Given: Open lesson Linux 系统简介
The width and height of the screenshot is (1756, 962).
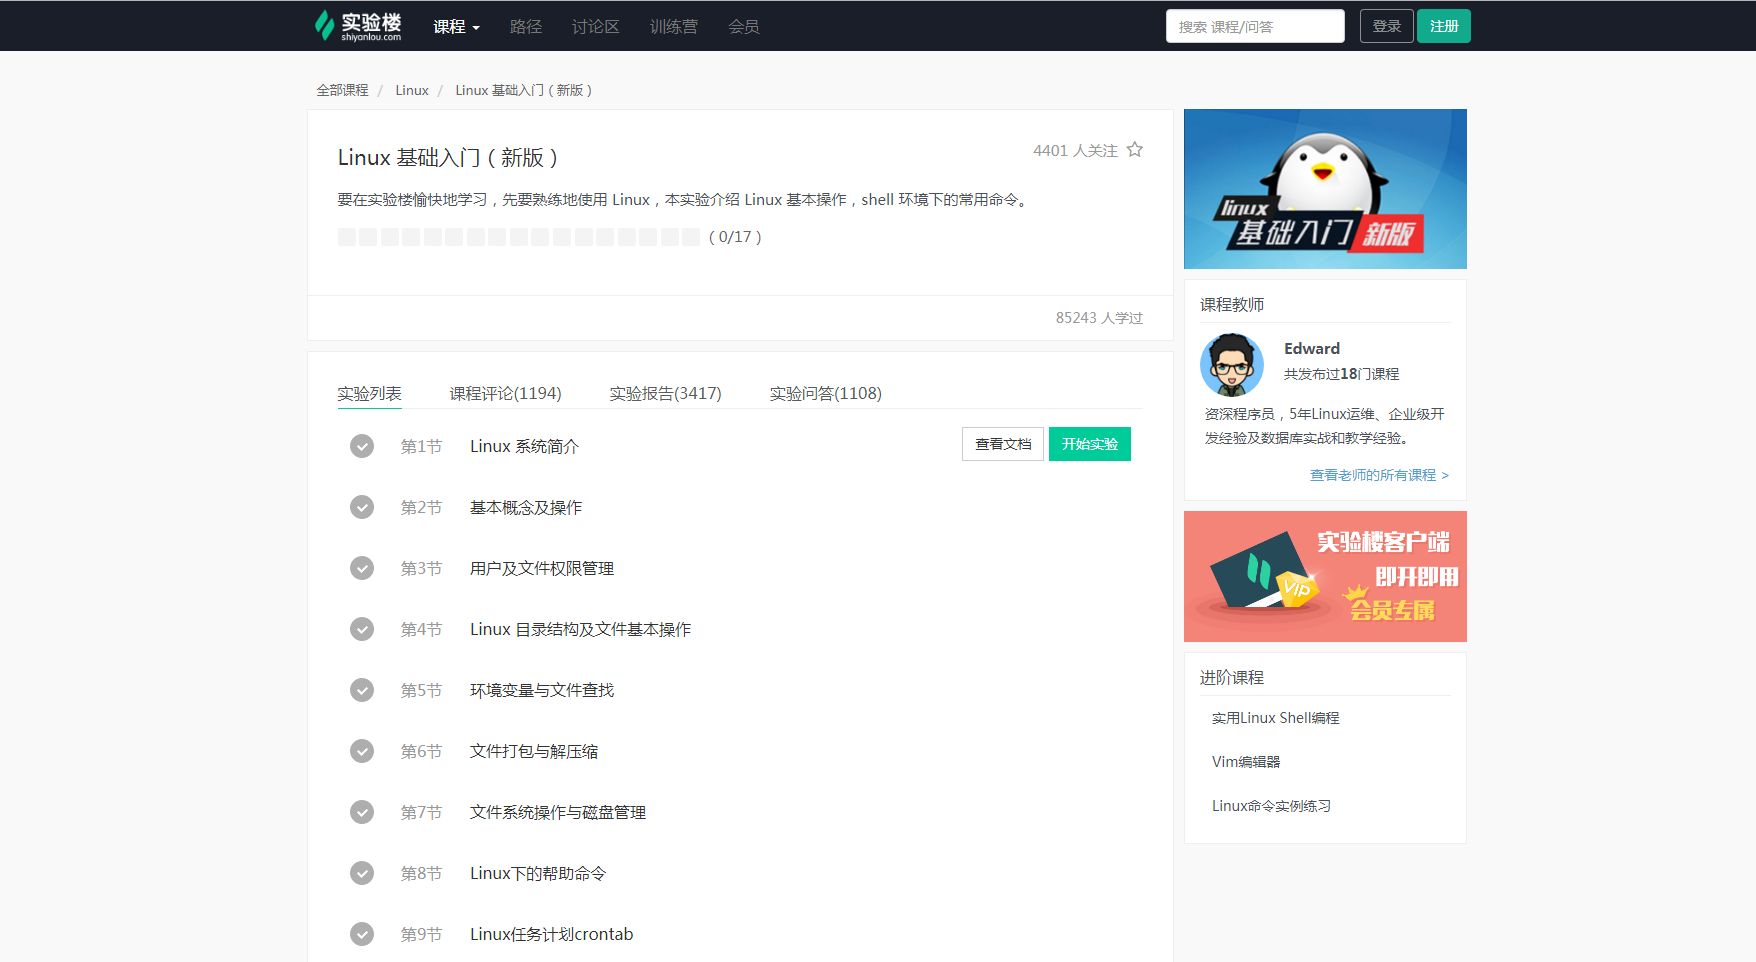Looking at the screenshot, I should [x=525, y=446].
